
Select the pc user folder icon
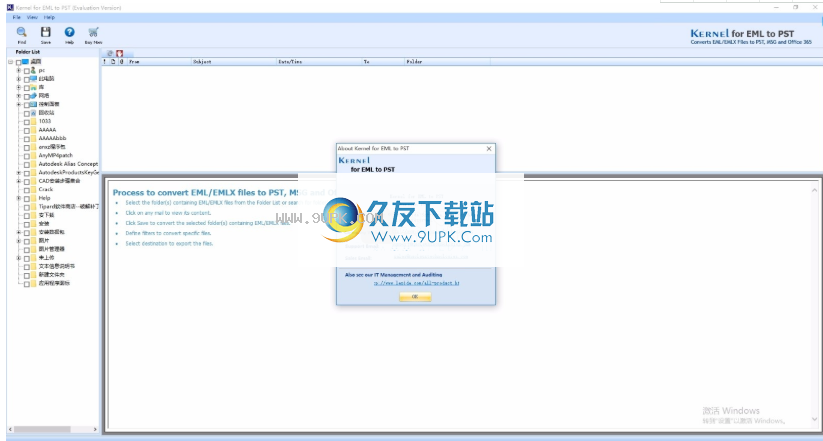tap(34, 70)
